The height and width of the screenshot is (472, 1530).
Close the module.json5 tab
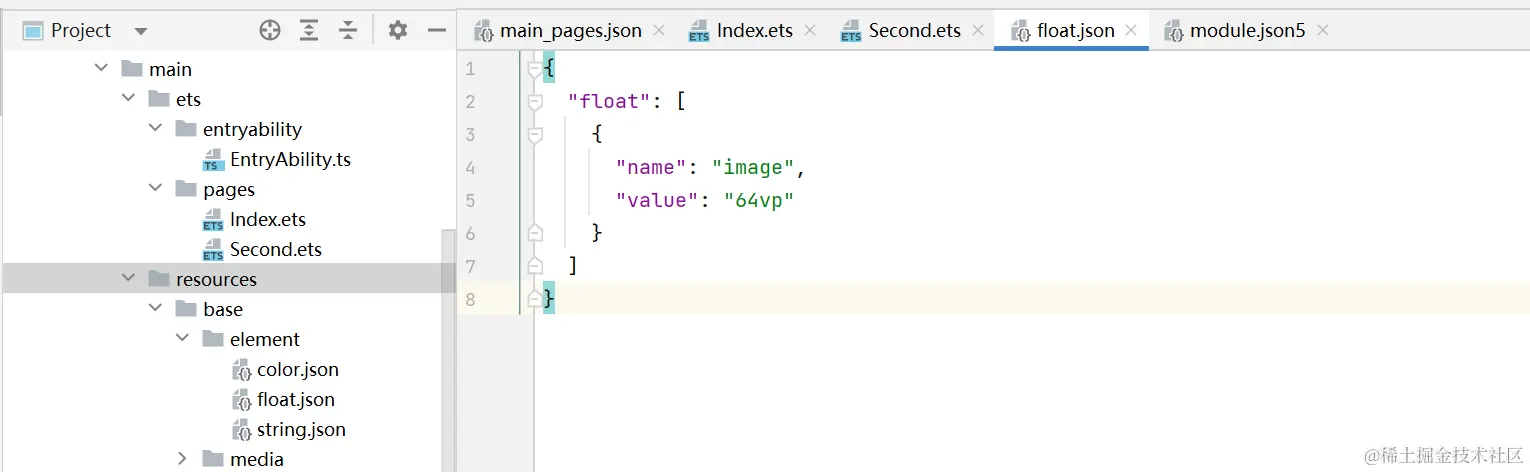pos(1323,31)
